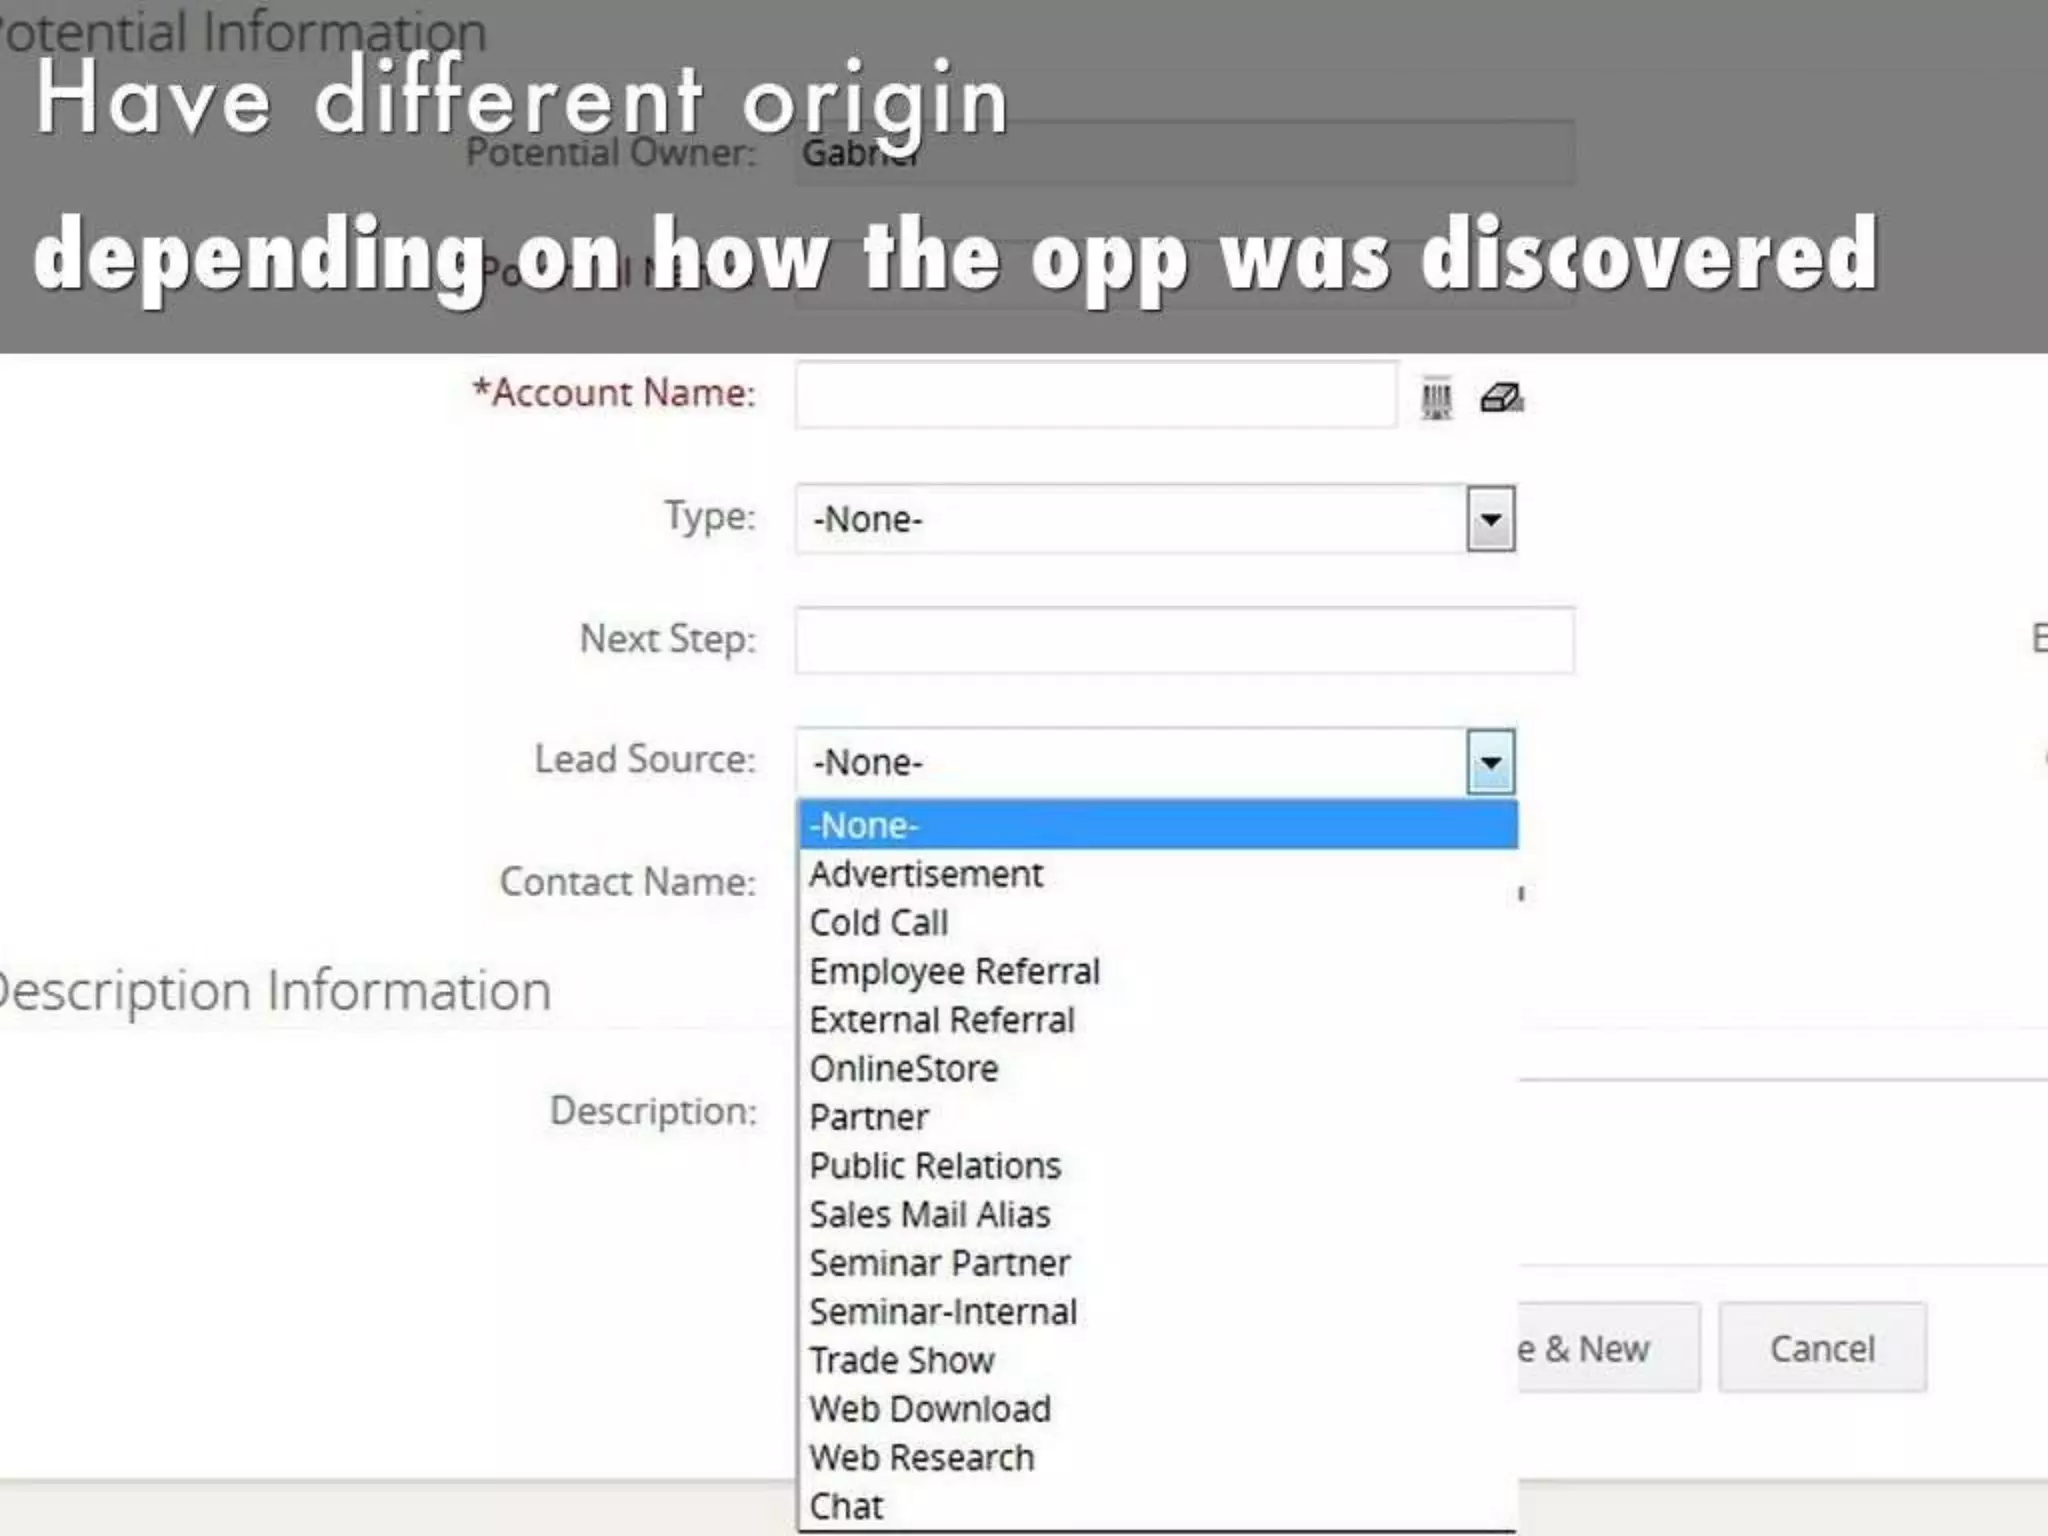Click into the Account Name field
Screen dimensions: 2048x1536
coord(1095,395)
